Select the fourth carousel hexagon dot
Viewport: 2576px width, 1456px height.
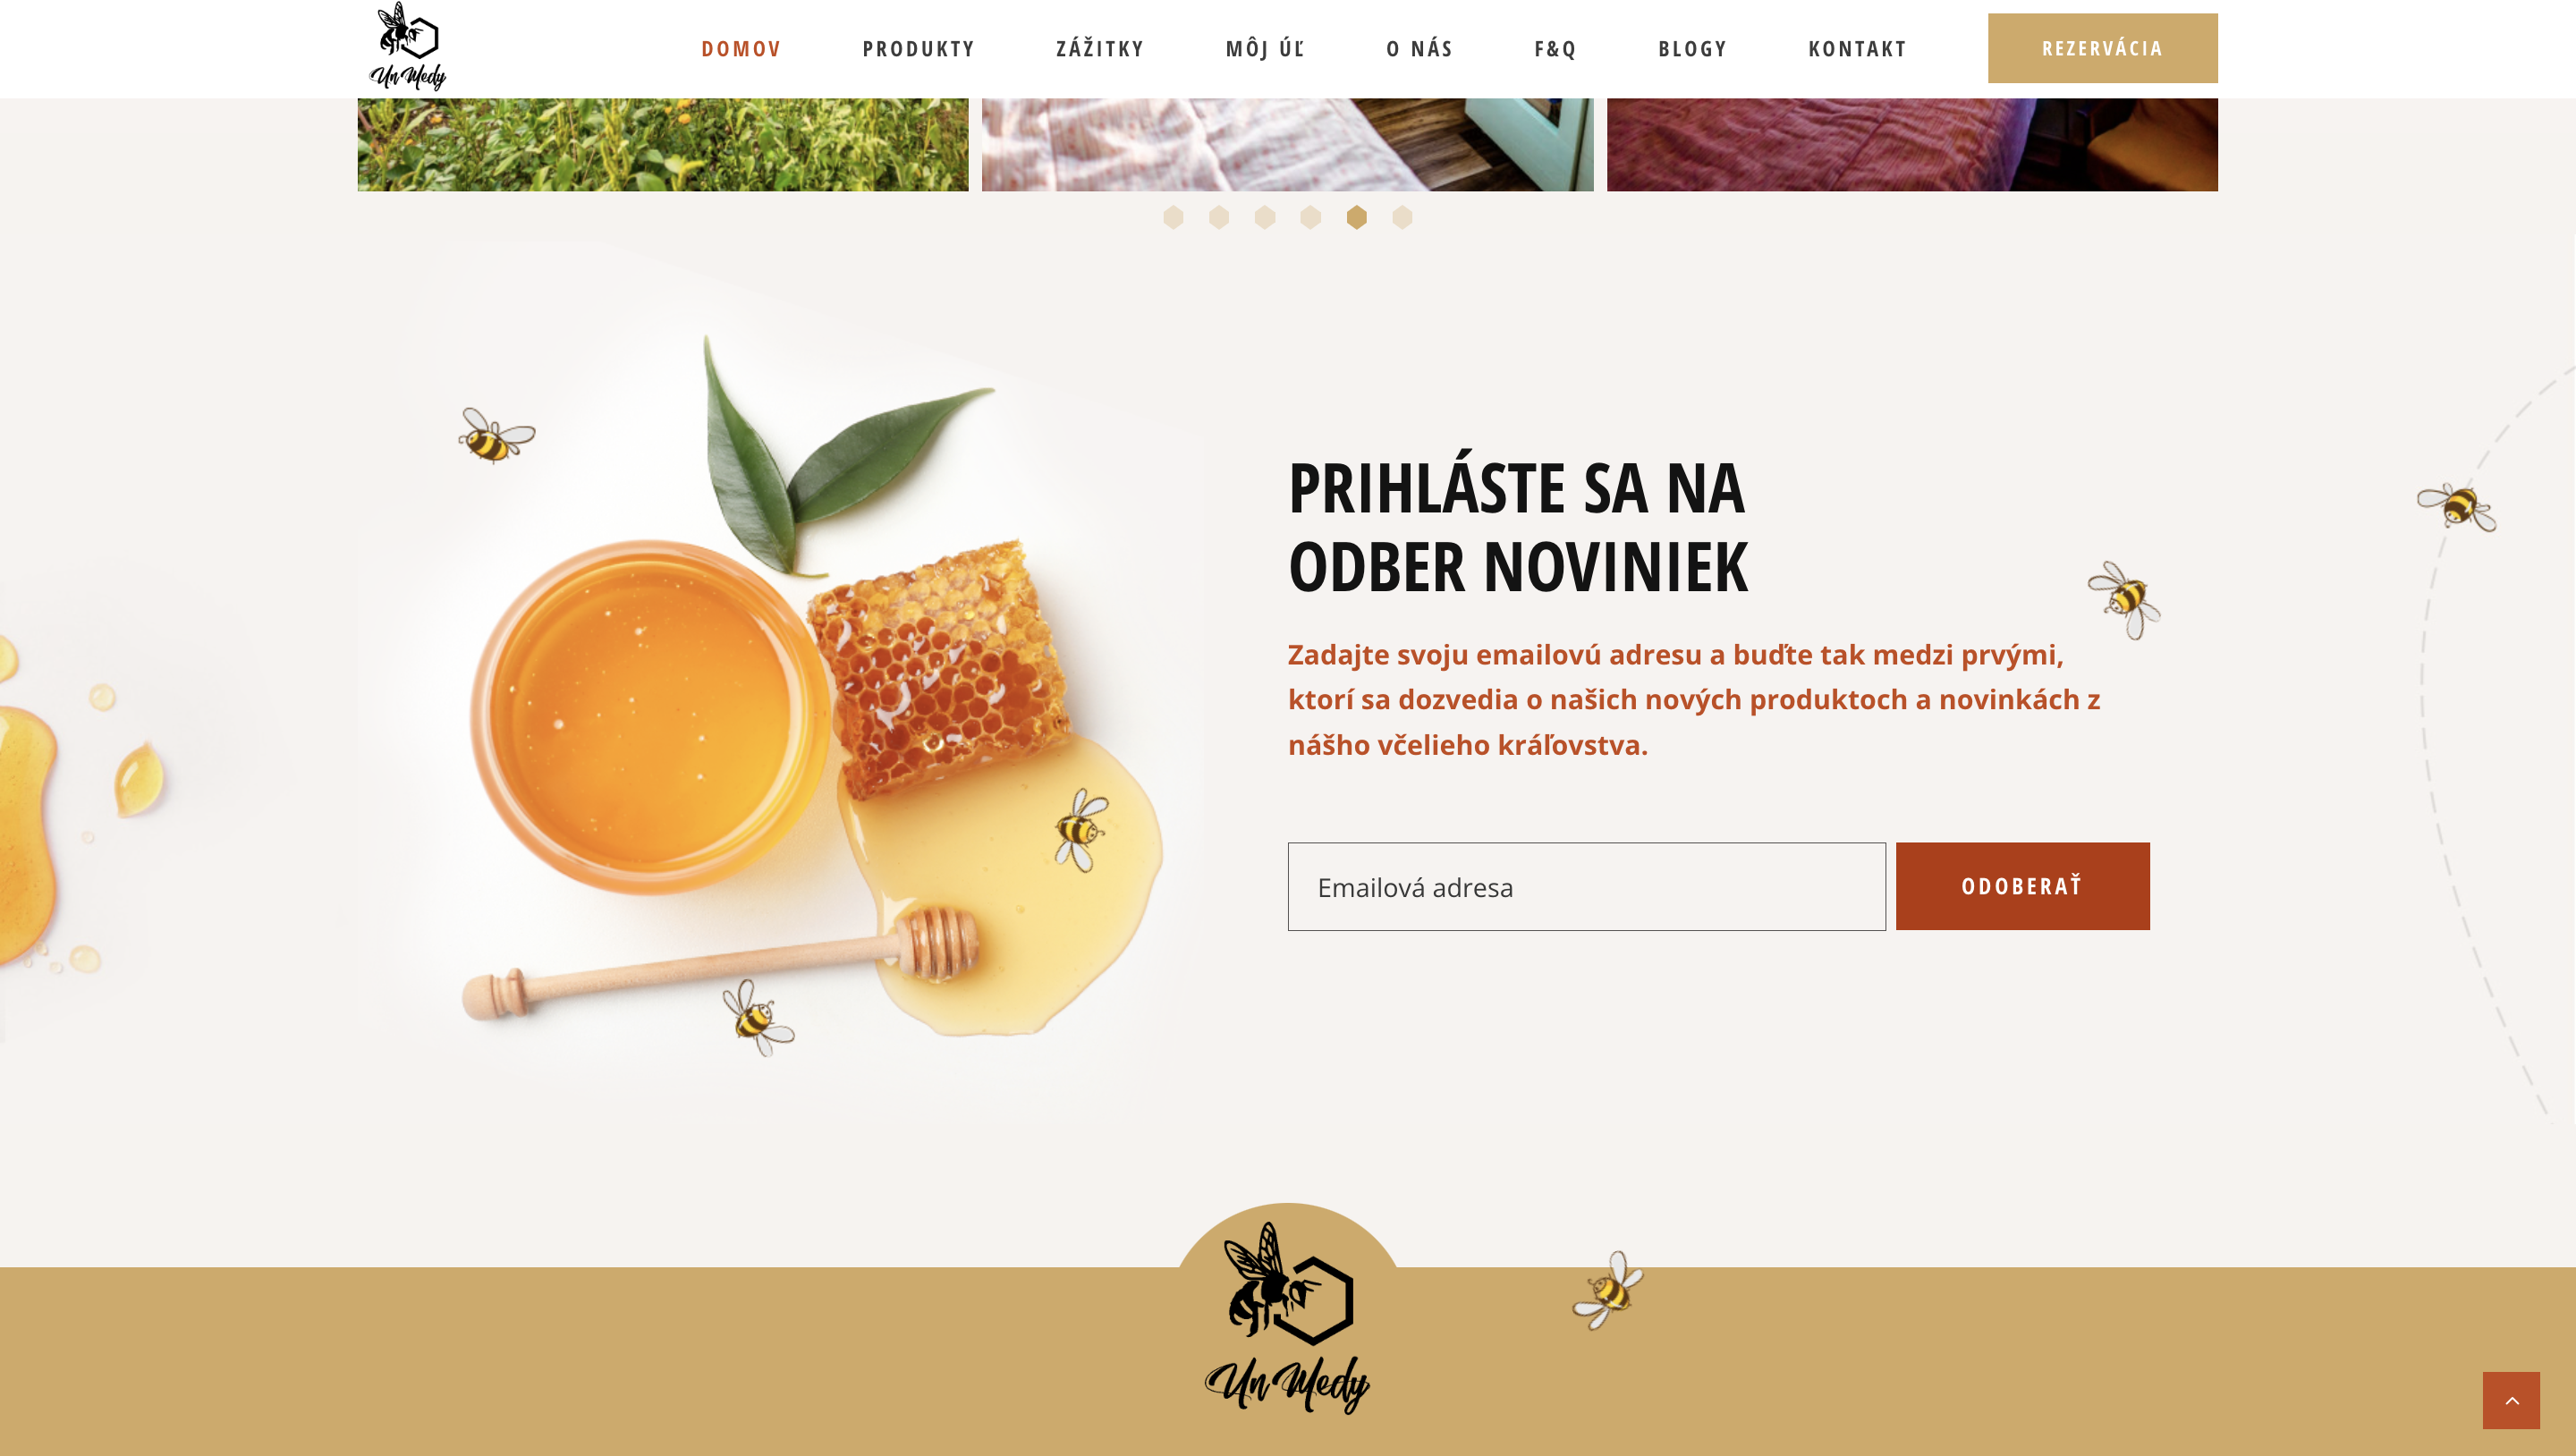point(1311,217)
